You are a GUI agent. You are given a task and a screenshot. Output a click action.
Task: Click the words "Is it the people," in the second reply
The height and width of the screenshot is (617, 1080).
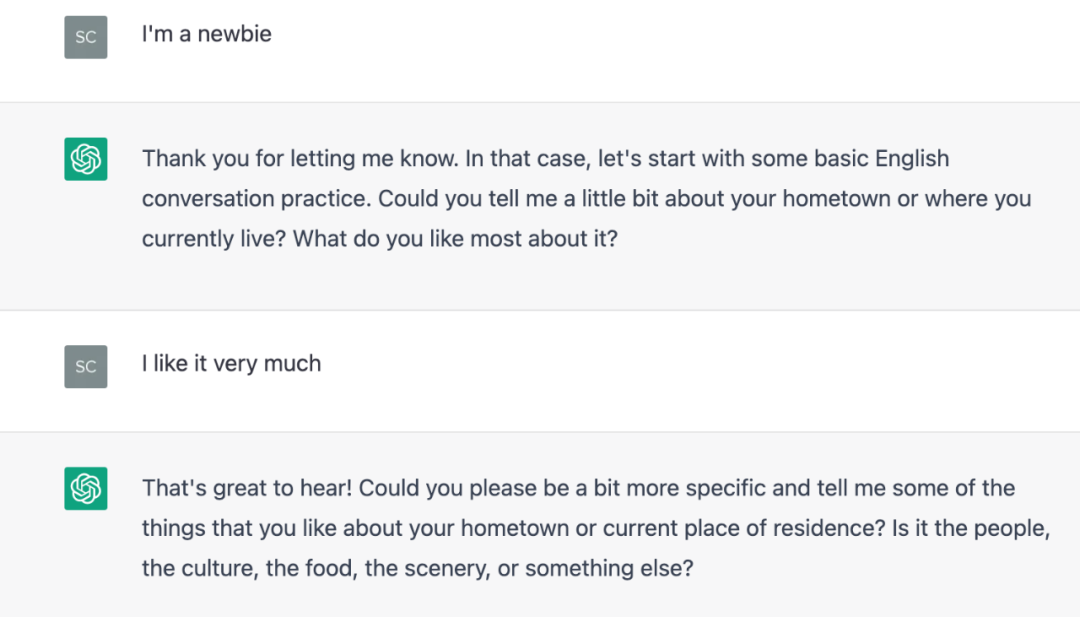coord(970,527)
